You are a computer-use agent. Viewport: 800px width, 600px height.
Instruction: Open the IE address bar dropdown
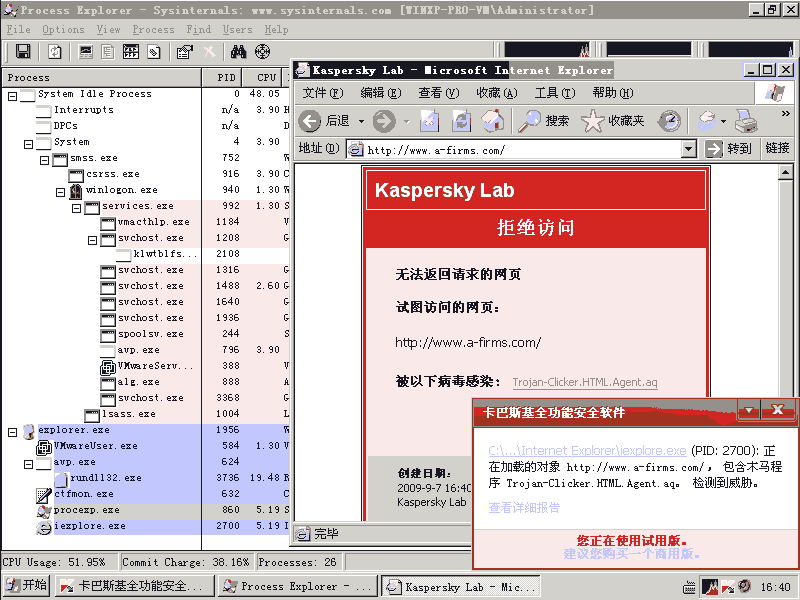tap(689, 149)
